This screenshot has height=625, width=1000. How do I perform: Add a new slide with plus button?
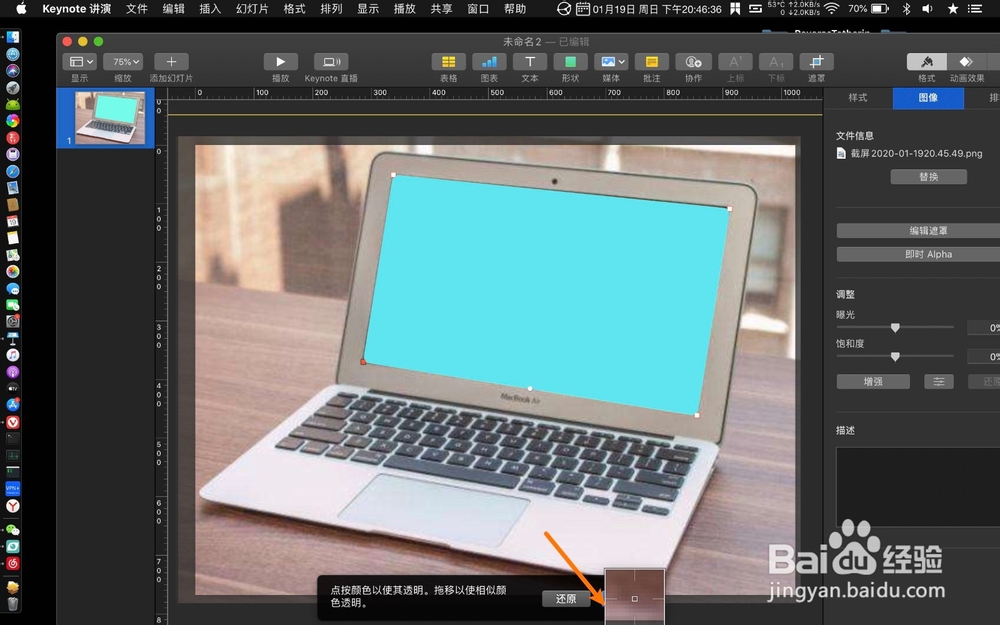(x=171, y=62)
